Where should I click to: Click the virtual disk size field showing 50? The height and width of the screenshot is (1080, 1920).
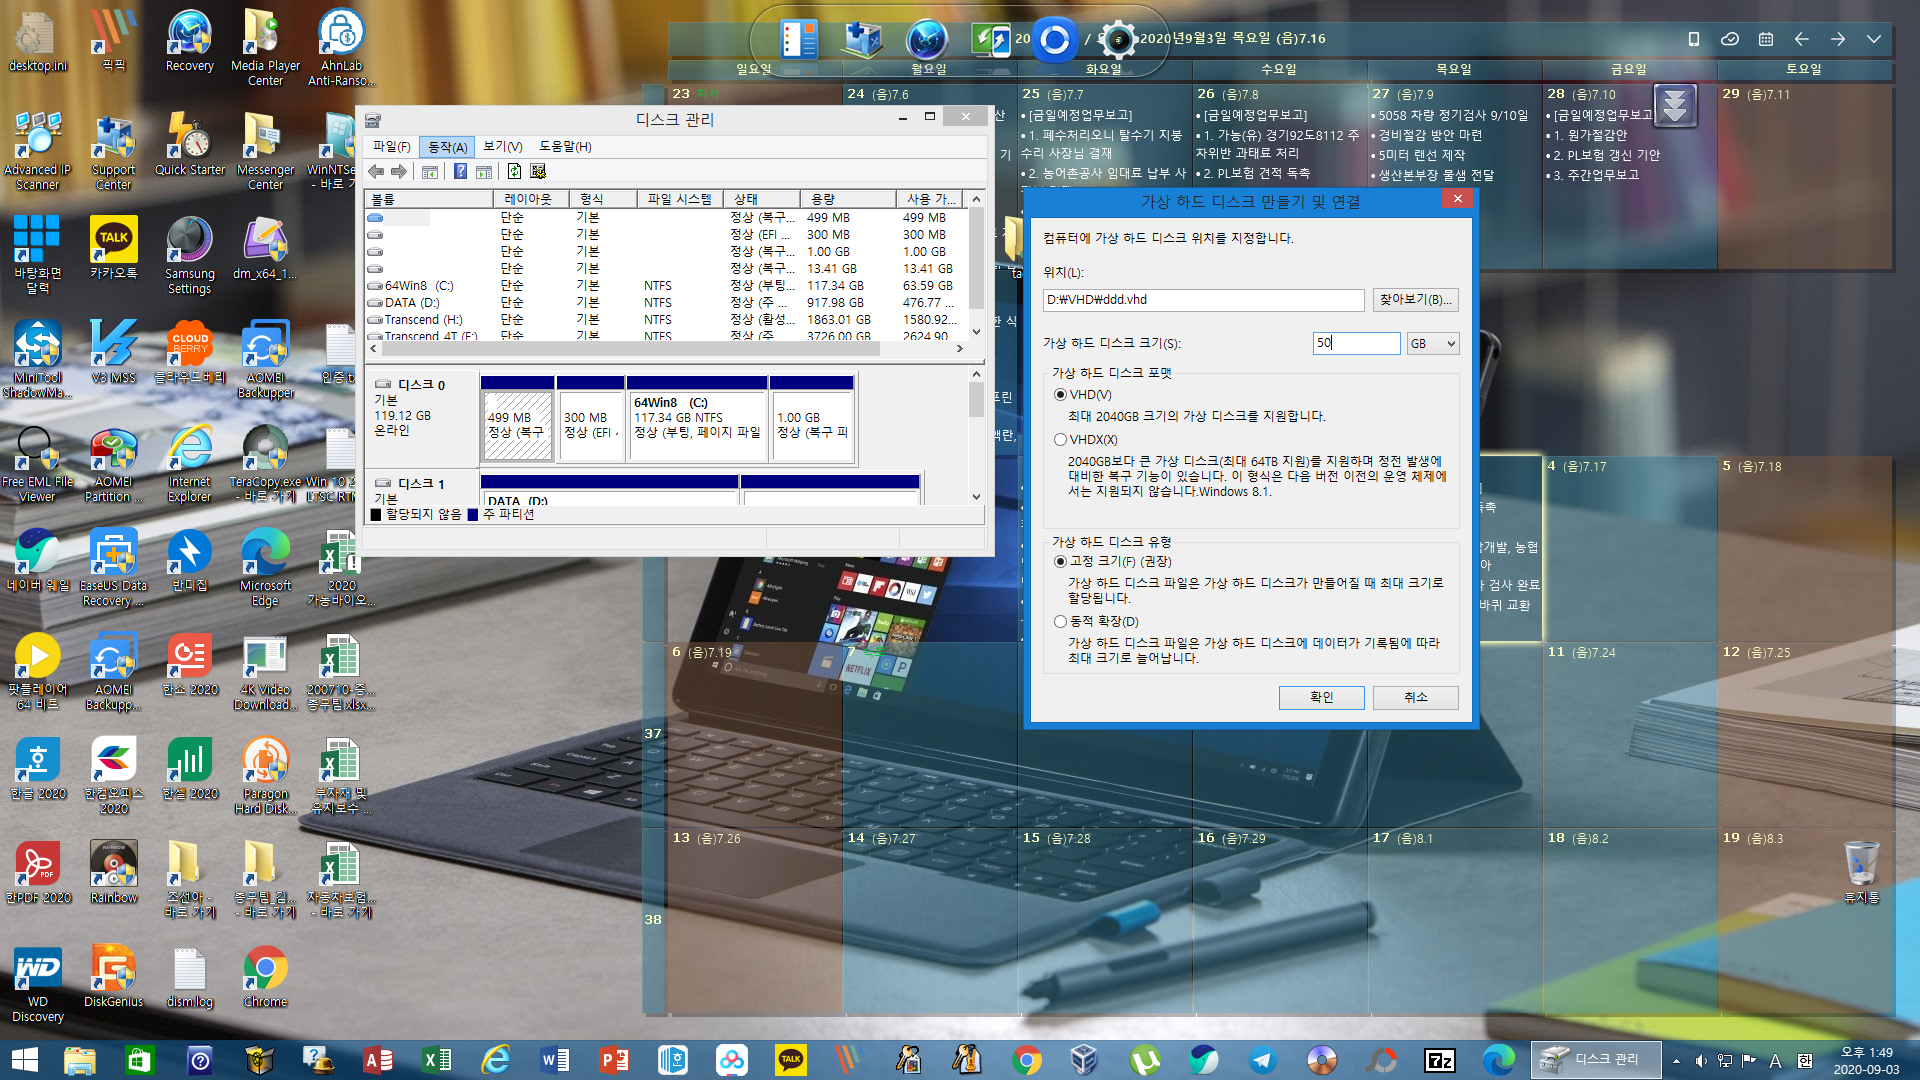pyautogui.click(x=1356, y=343)
